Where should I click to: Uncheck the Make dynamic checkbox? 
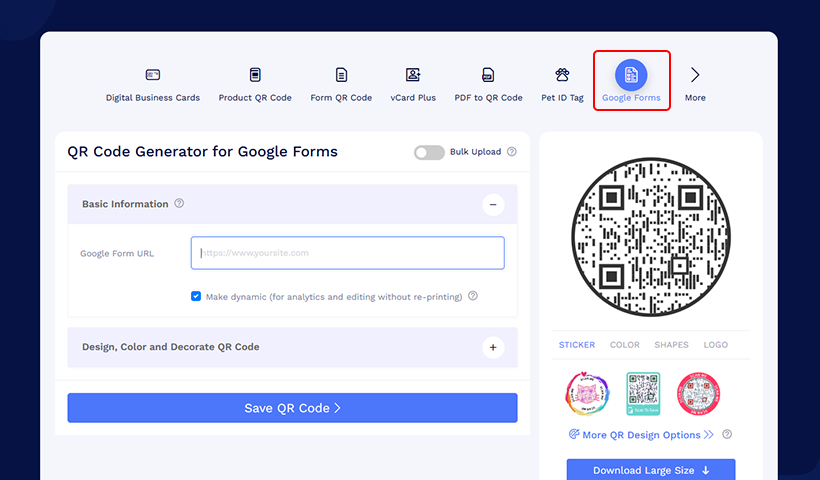tap(196, 296)
